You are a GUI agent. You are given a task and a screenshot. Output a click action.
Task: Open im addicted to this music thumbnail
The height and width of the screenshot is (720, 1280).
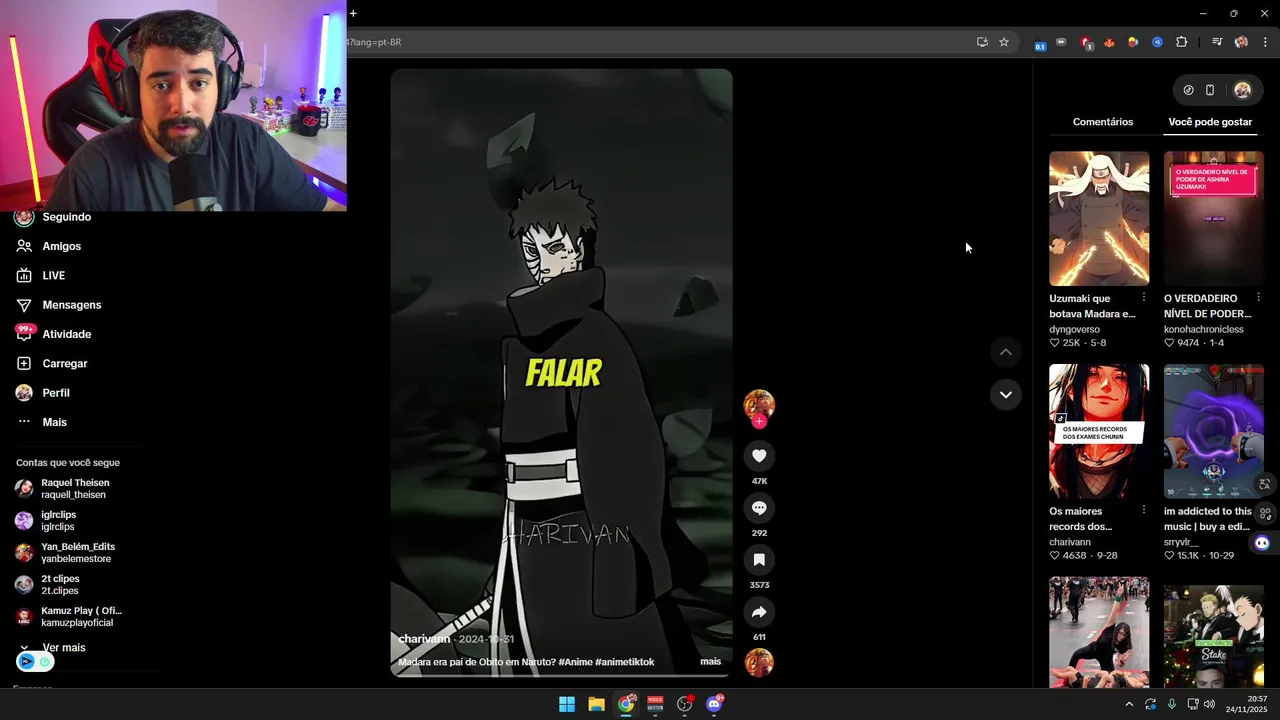pyautogui.click(x=1214, y=431)
